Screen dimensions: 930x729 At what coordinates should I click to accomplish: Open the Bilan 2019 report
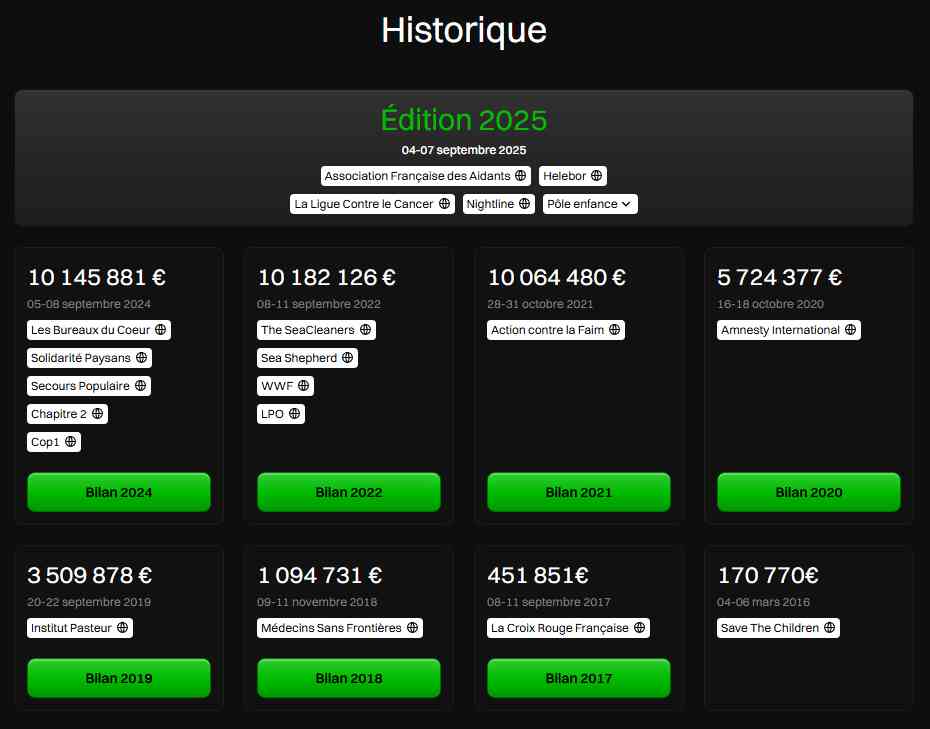click(x=119, y=678)
